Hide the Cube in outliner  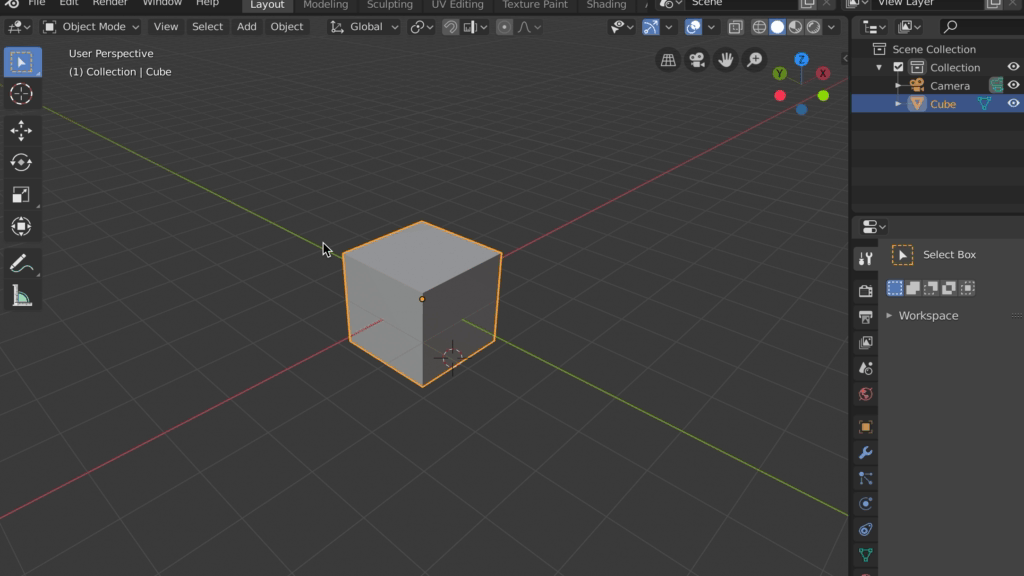point(1013,104)
